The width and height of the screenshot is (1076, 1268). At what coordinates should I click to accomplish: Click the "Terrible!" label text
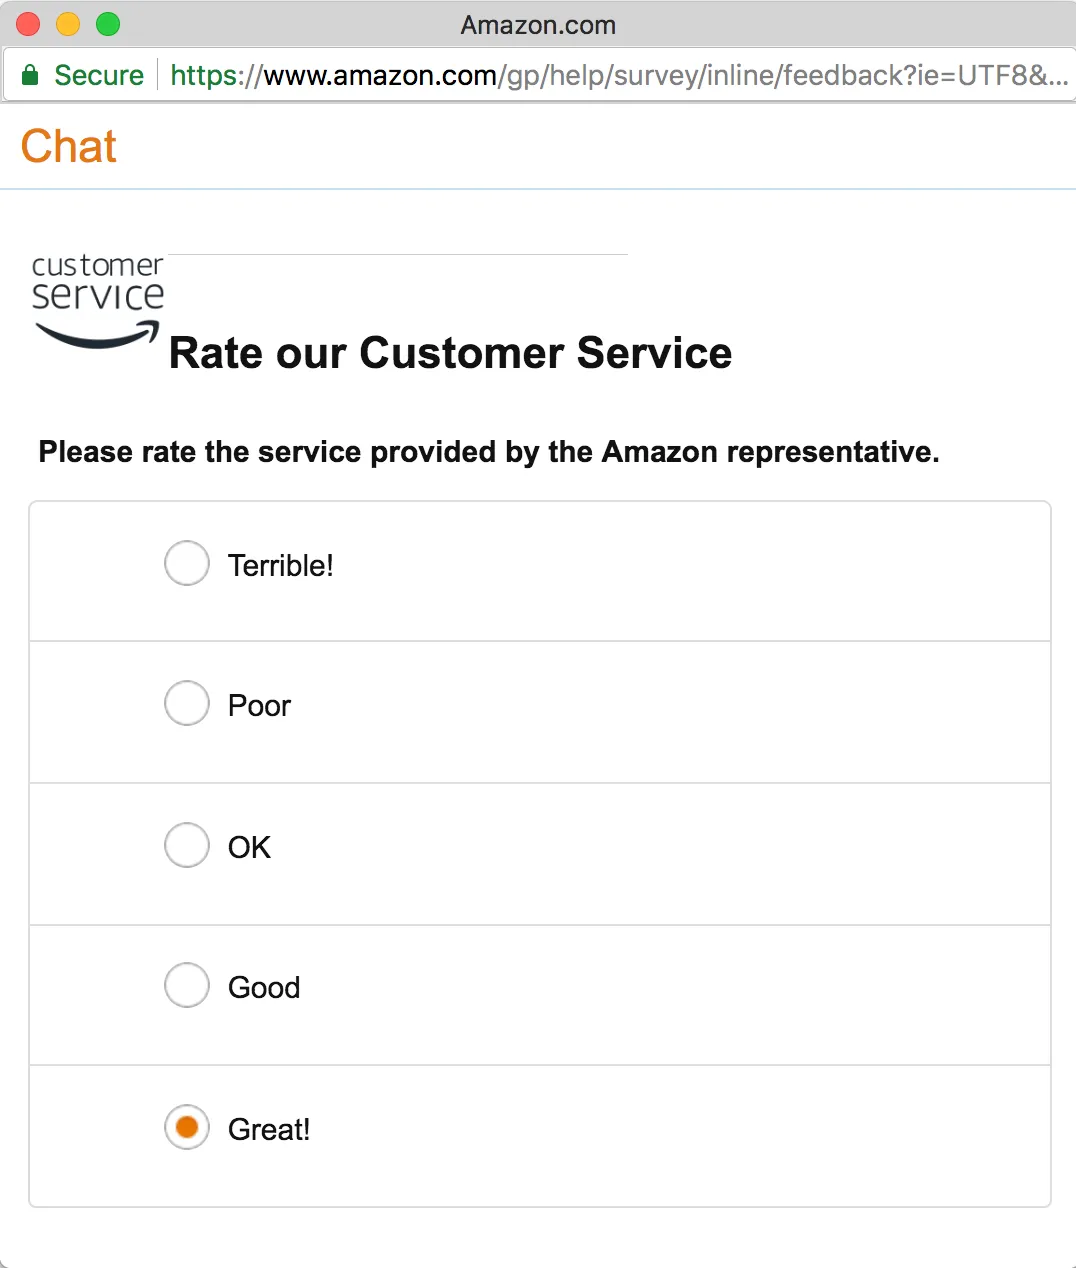click(x=281, y=566)
